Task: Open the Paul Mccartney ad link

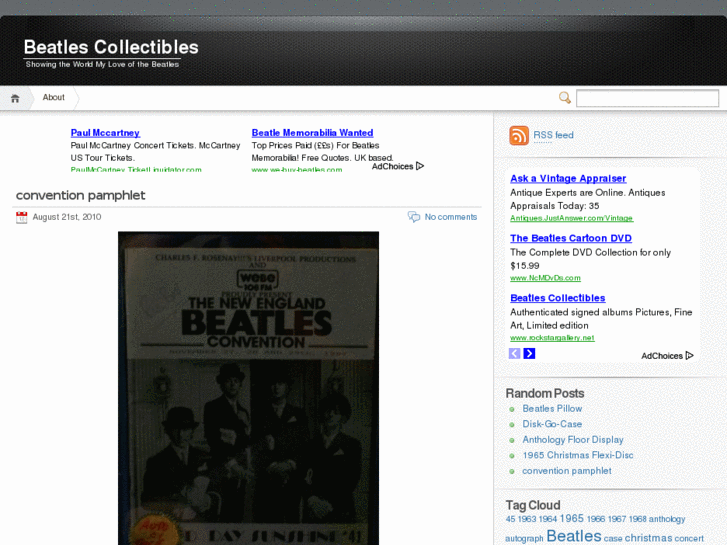Action: click(105, 133)
